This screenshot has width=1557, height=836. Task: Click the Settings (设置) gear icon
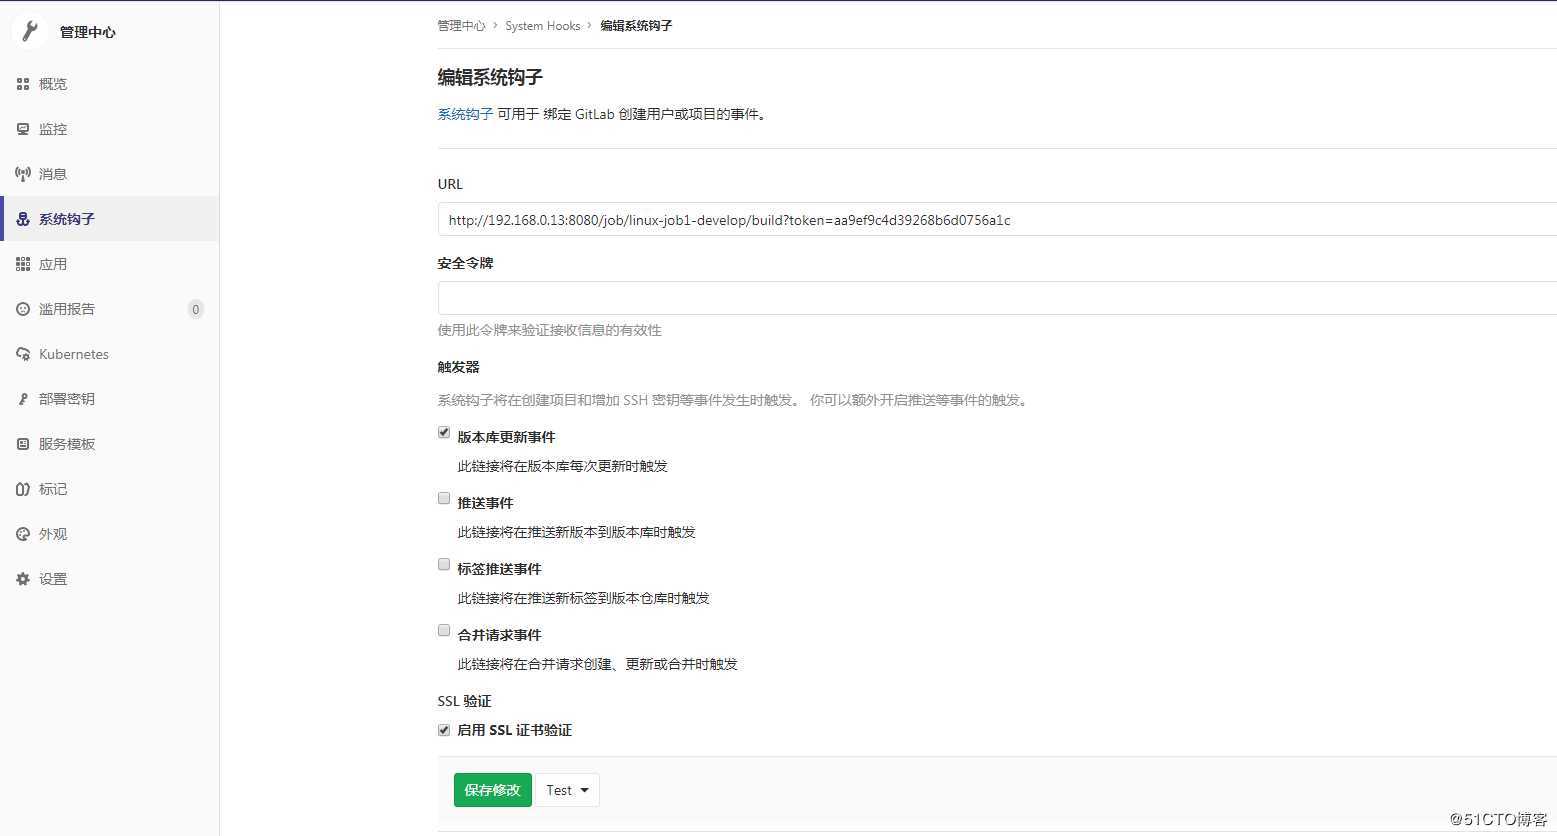[23, 579]
